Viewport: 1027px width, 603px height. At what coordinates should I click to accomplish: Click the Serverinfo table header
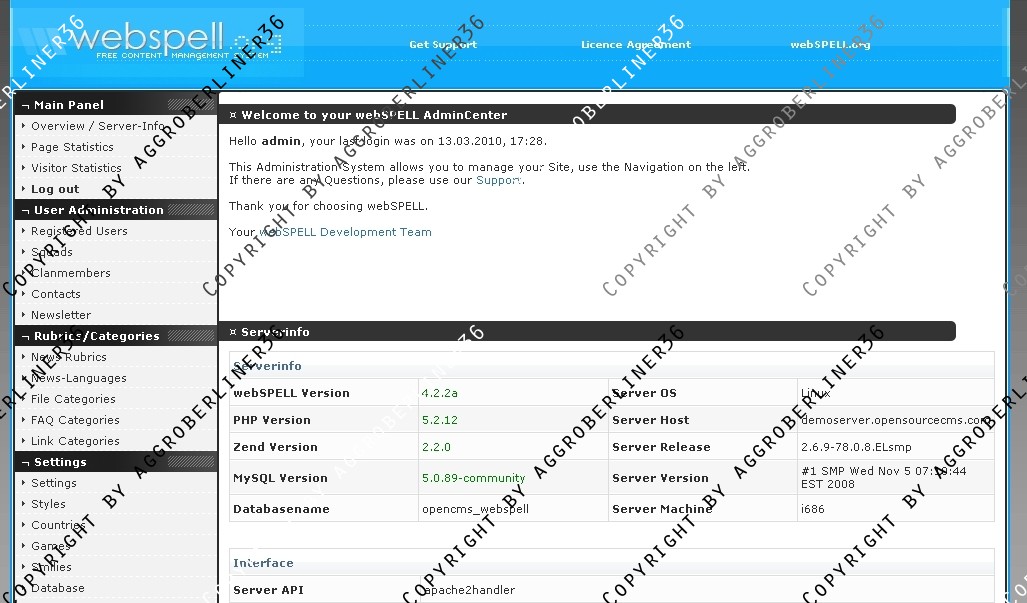coord(267,366)
